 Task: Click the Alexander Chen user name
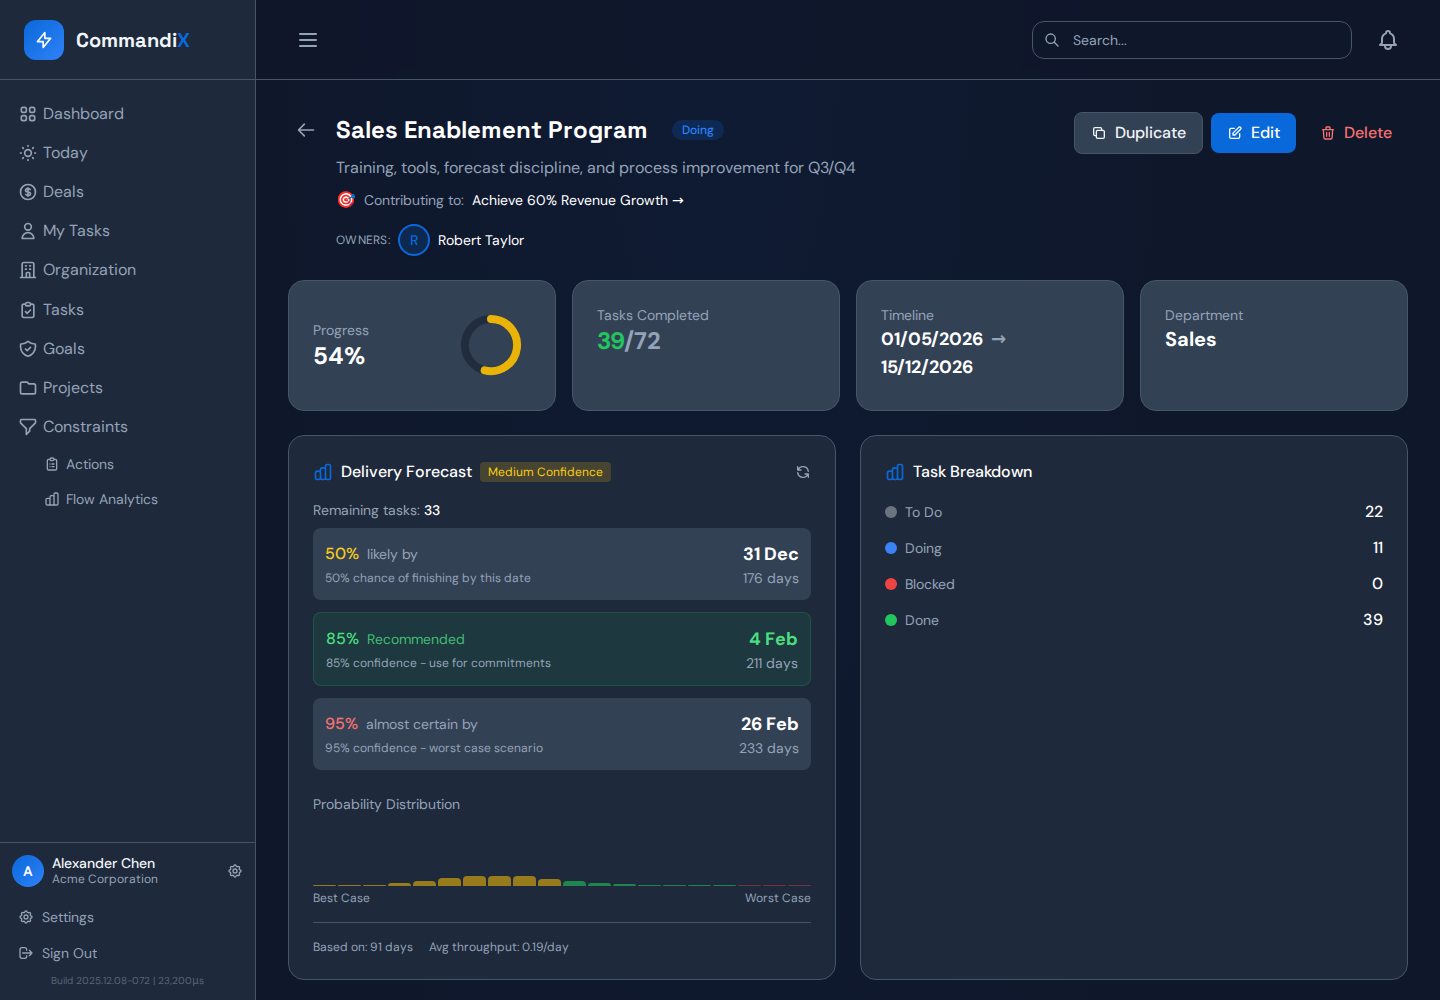pyautogui.click(x=103, y=863)
